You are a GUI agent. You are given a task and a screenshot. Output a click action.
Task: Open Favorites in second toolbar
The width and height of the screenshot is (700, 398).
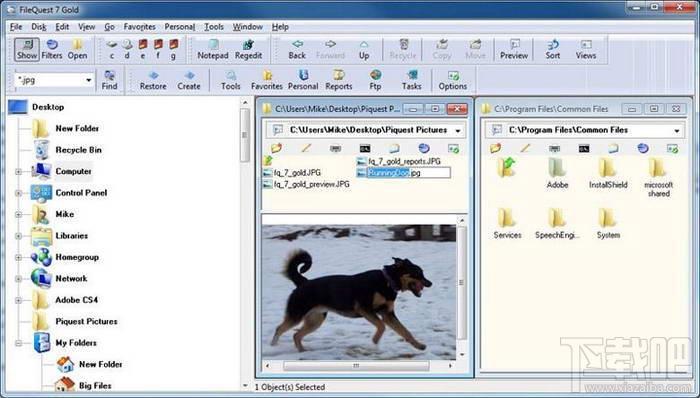[267, 80]
